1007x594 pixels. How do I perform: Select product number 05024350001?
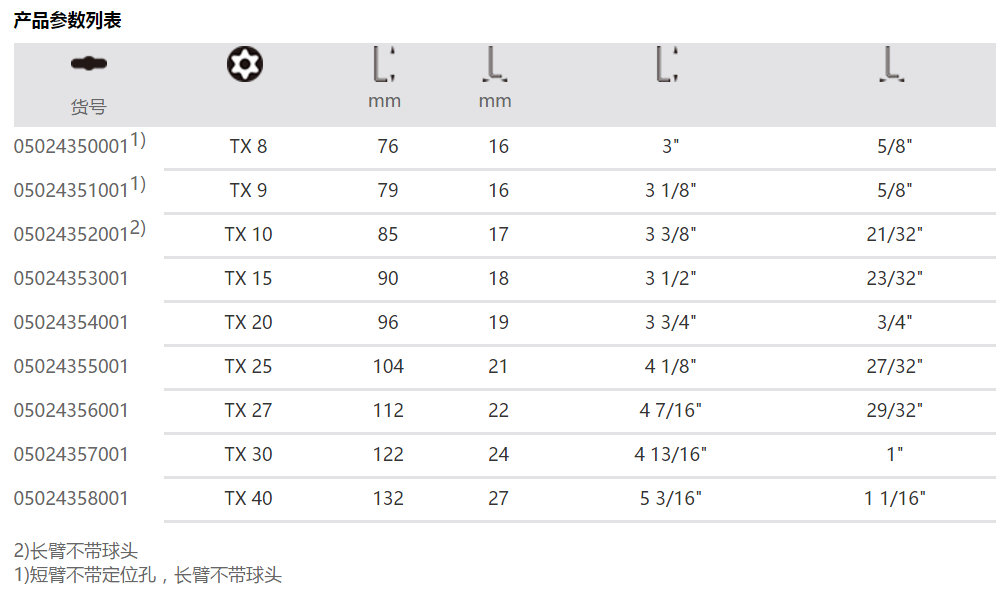(71, 147)
